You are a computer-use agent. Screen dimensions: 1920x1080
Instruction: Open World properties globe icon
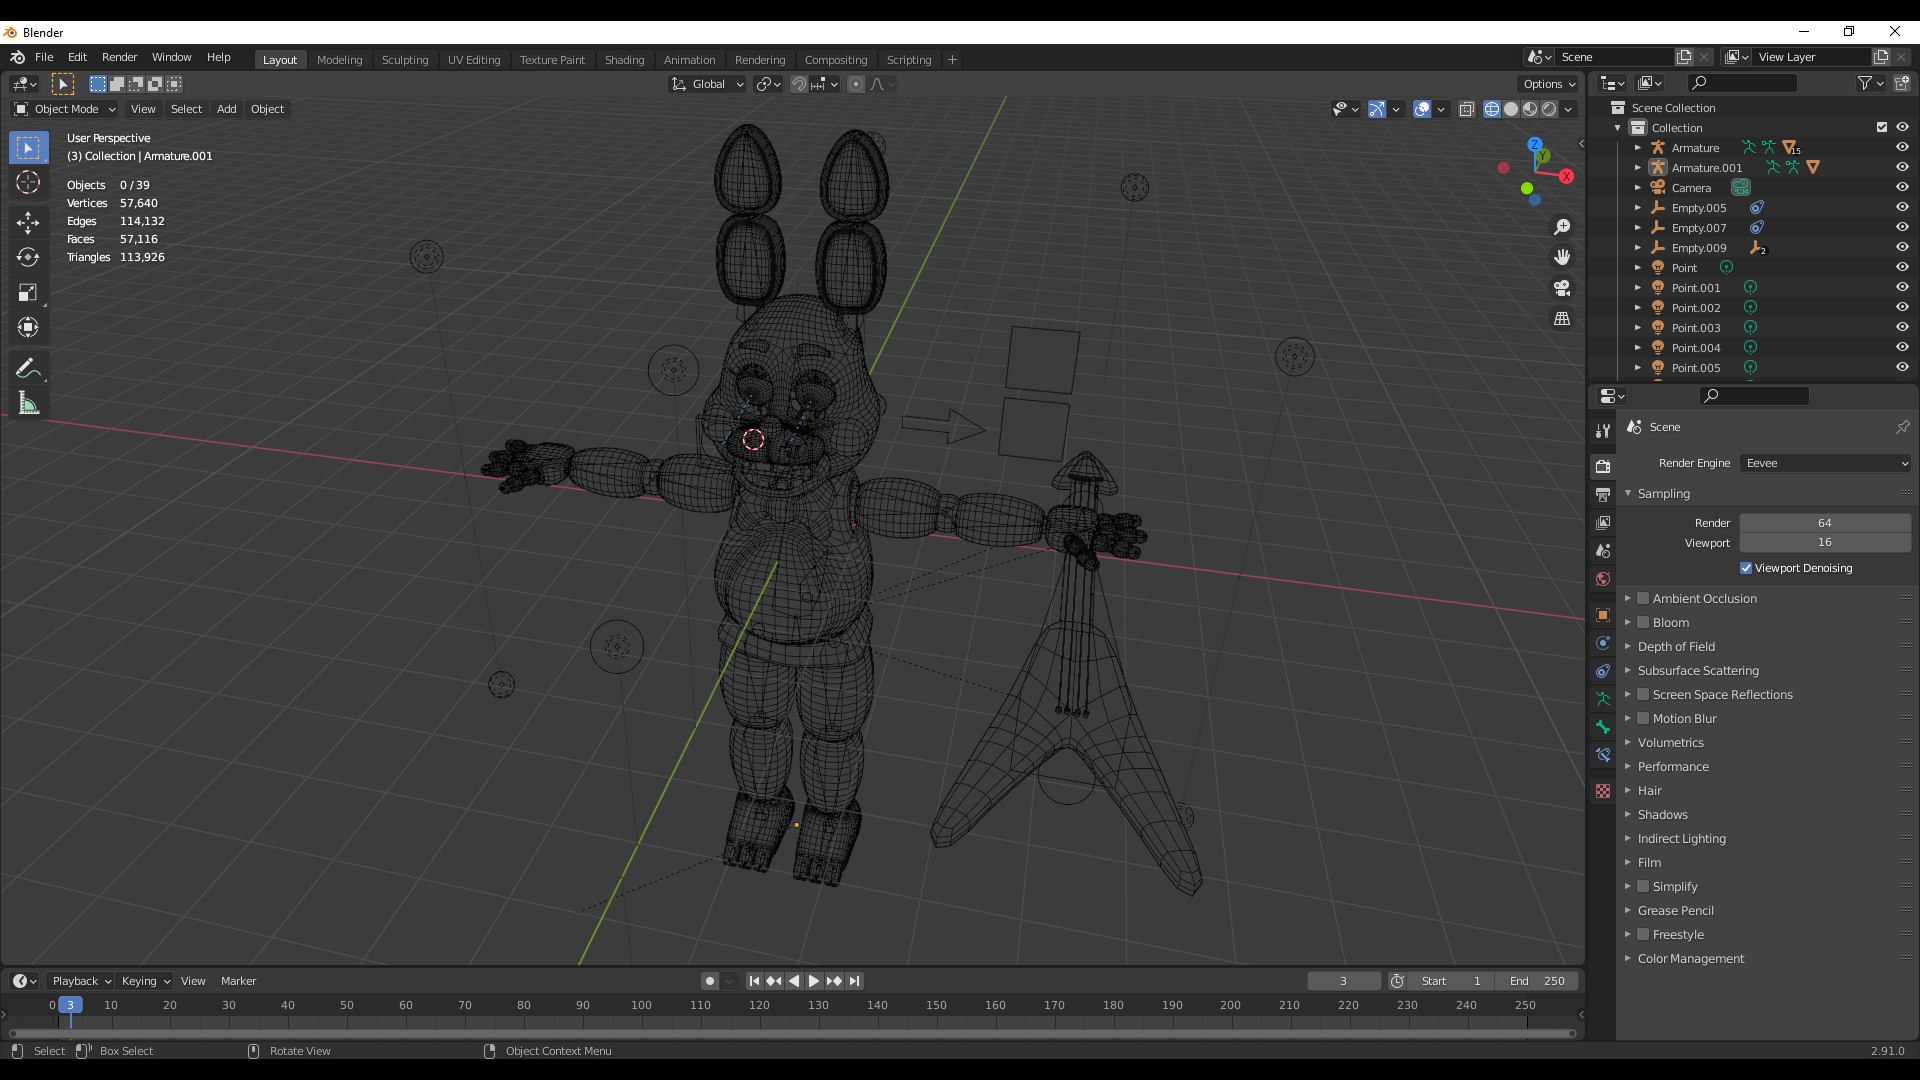(x=1603, y=579)
